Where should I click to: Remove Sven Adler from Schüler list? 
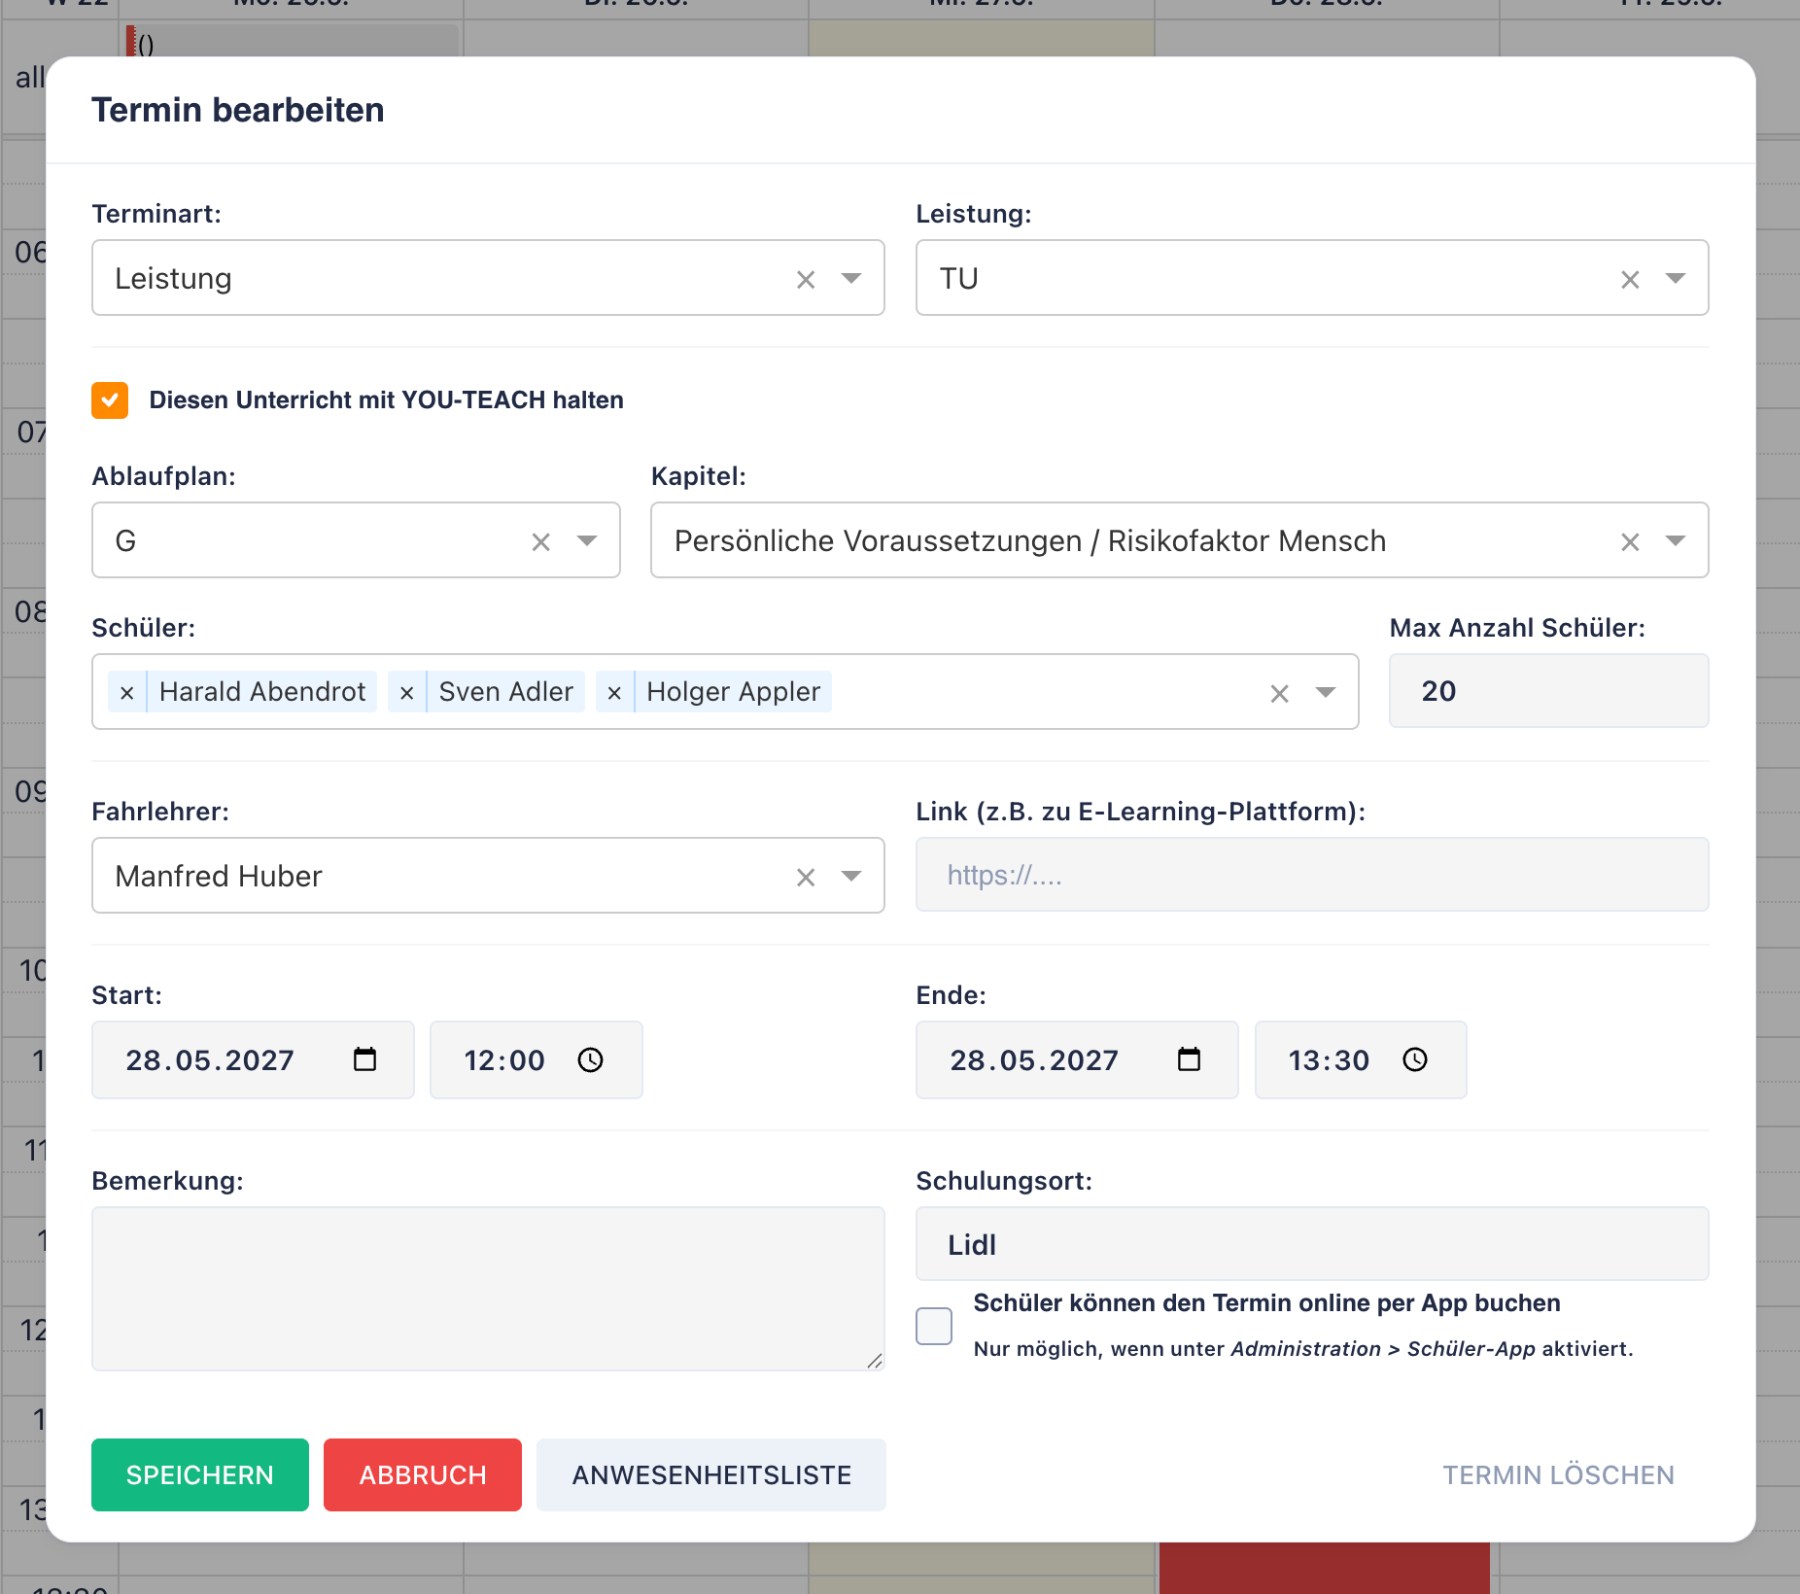pyautogui.click(x=407, y=692)
